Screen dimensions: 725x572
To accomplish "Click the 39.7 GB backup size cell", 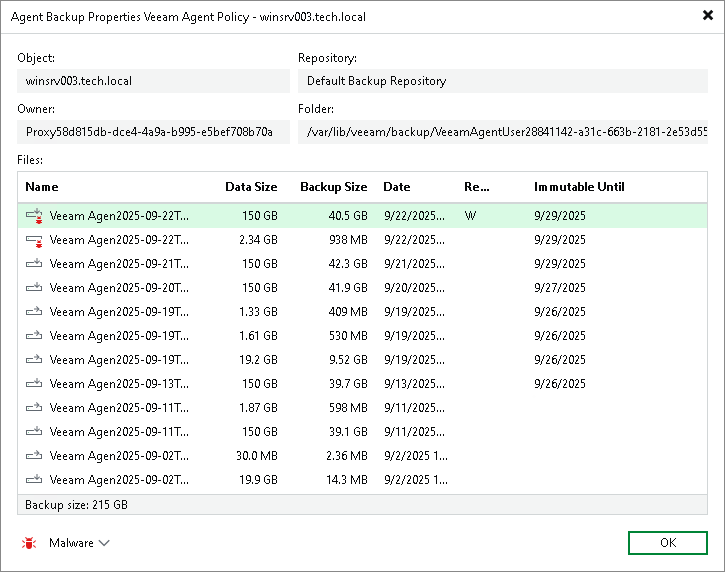I will 348,384.
